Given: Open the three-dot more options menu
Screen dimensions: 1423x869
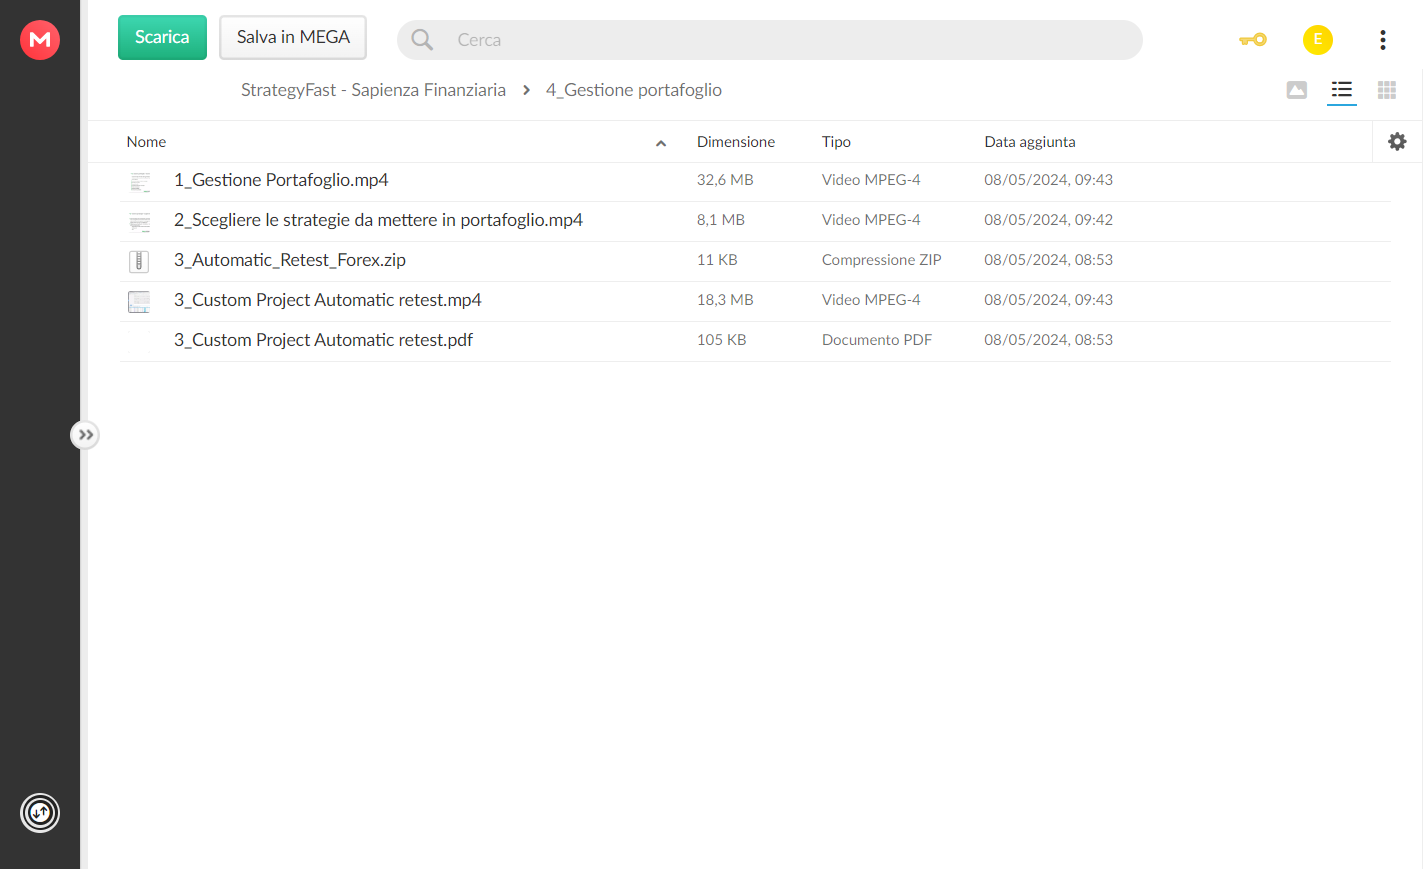Looking at the screenshot, I should tap(1383, 40).
